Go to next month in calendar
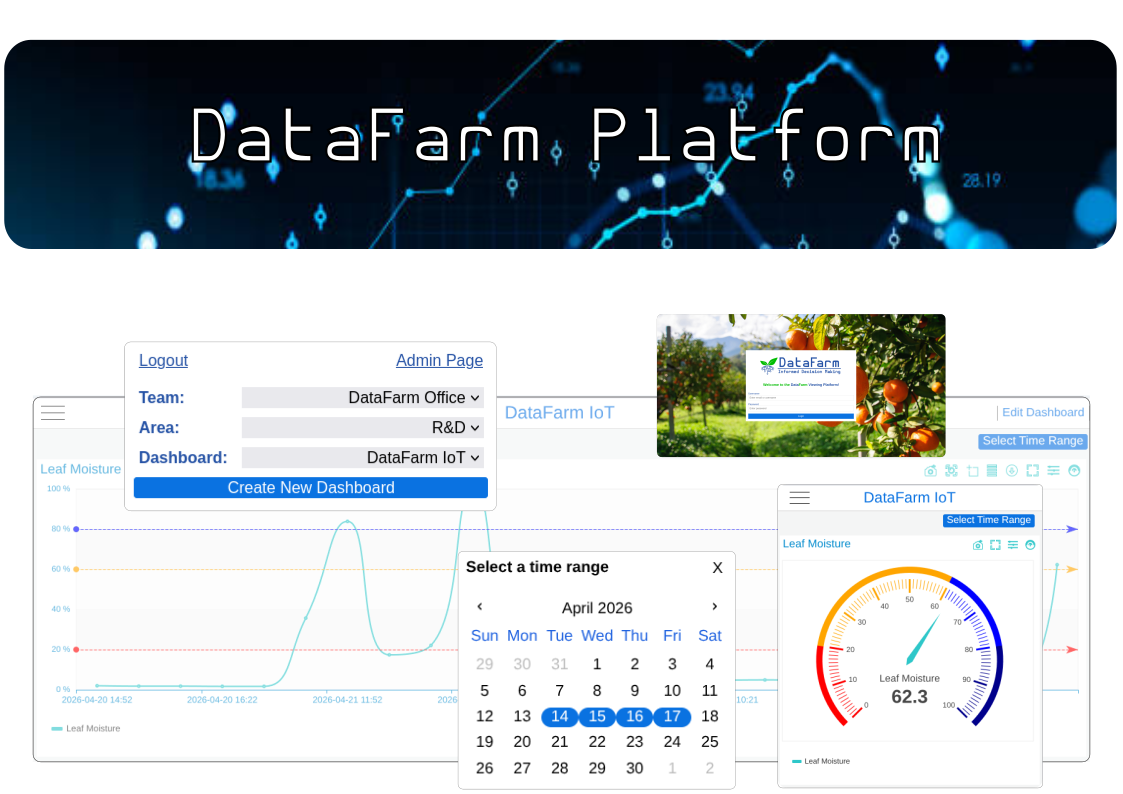This screenshot has height=794, width=1123. click(714, 606)
